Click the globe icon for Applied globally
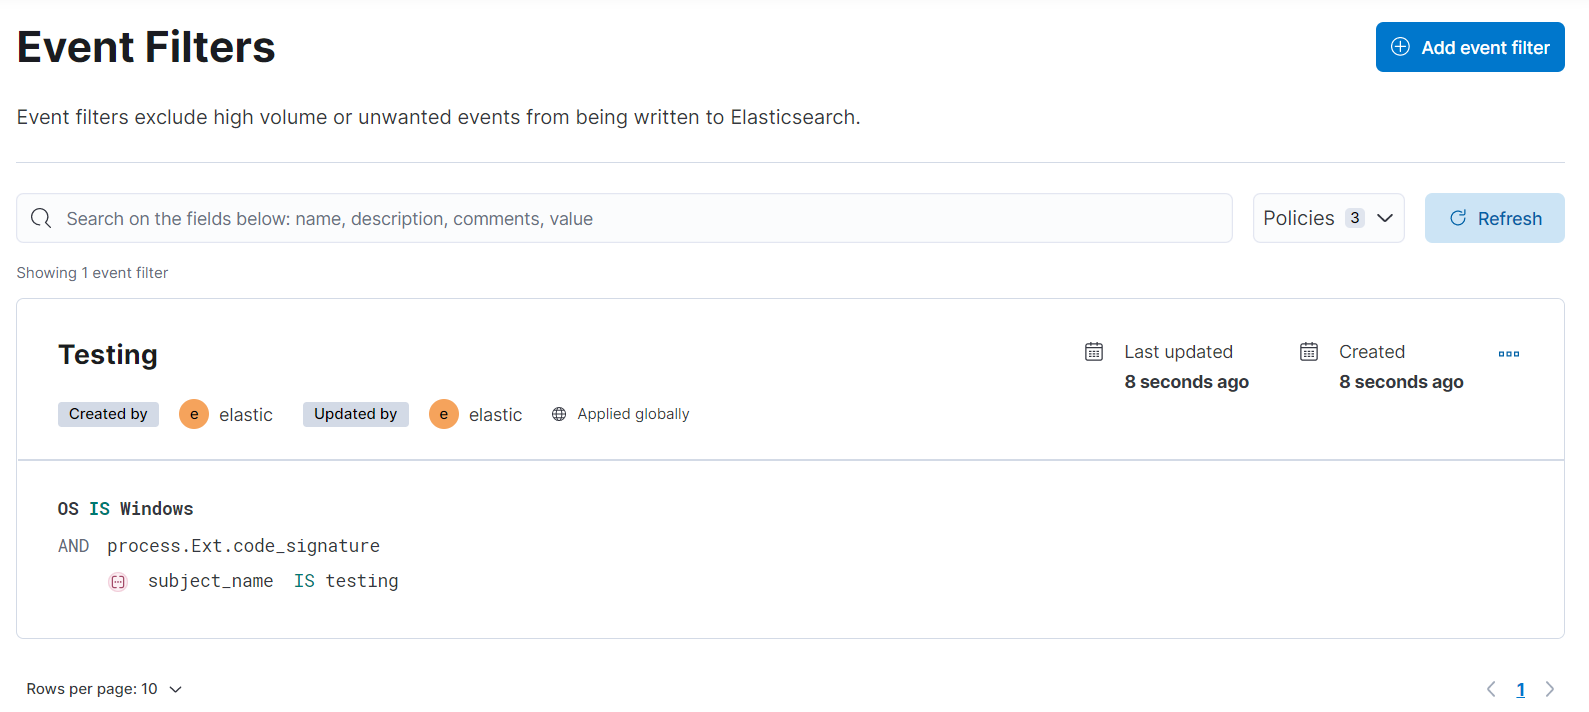 [557, 413]
